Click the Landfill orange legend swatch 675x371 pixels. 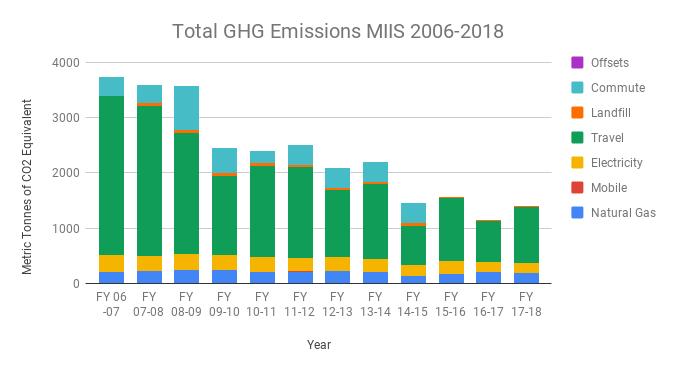point(577,112)
